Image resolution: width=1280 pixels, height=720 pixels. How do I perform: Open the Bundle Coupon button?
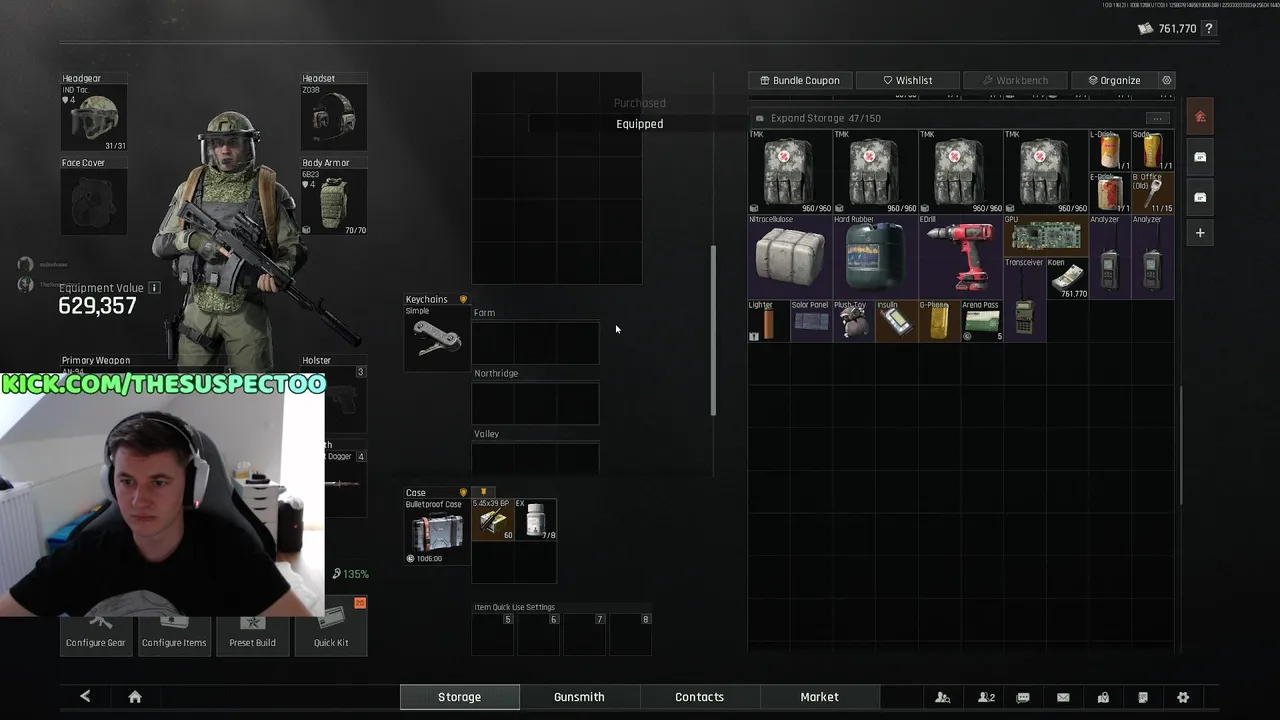coord(800,80)
